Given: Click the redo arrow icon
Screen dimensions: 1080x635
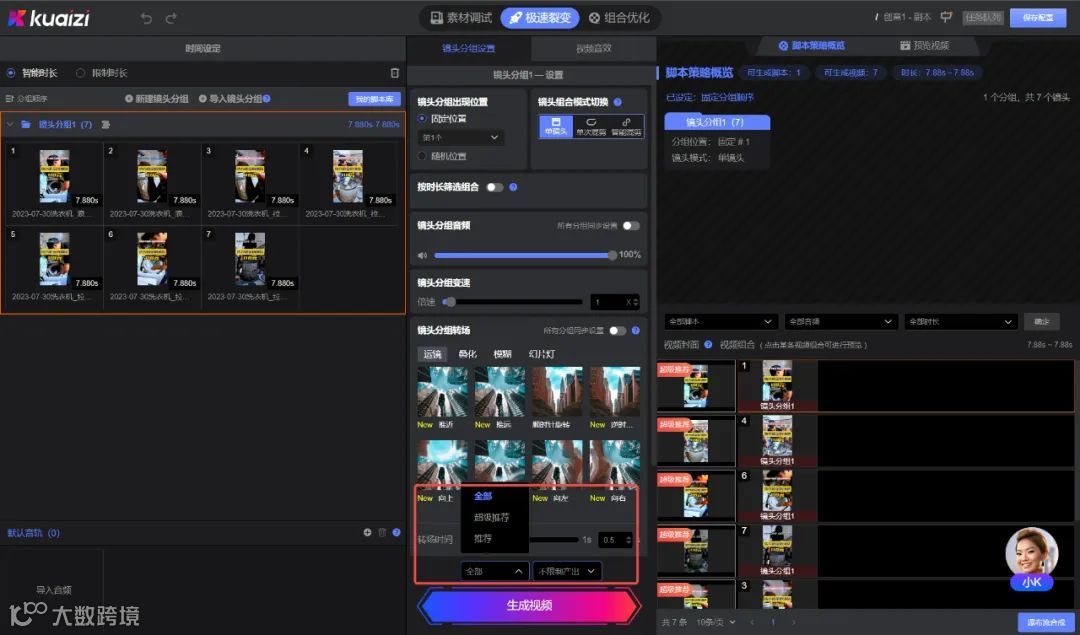Looking at the screenshot, I should click(171, 19).
